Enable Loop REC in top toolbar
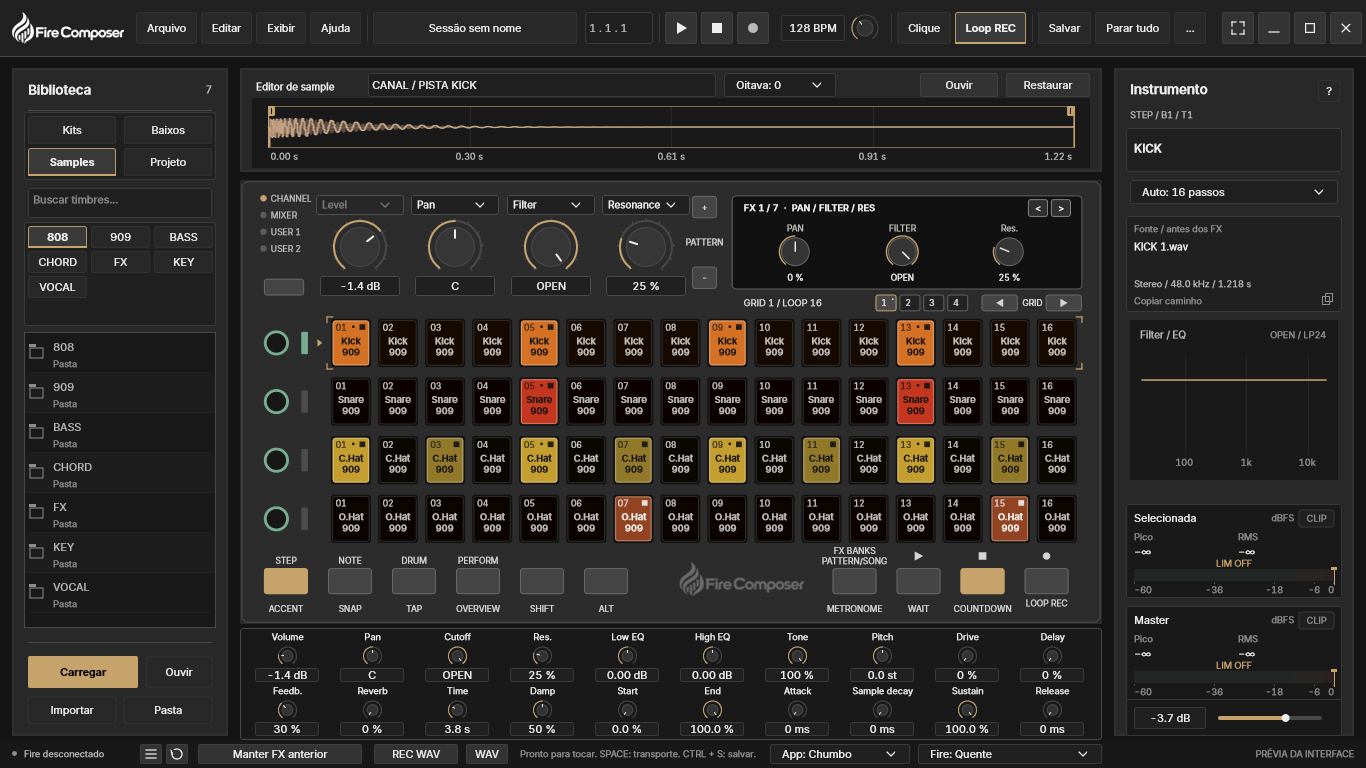 [x=990, y=28]
